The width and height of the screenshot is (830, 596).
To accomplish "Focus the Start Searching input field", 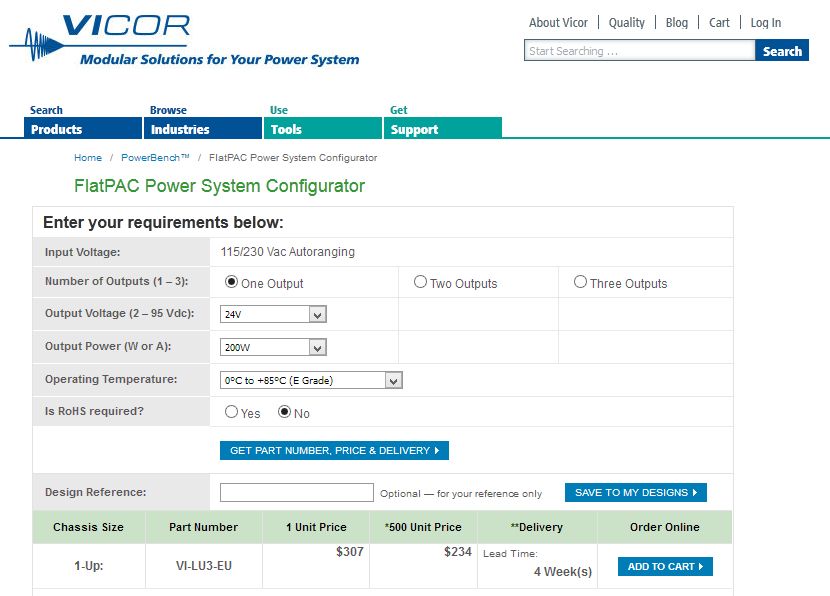I will coord(639,51).
